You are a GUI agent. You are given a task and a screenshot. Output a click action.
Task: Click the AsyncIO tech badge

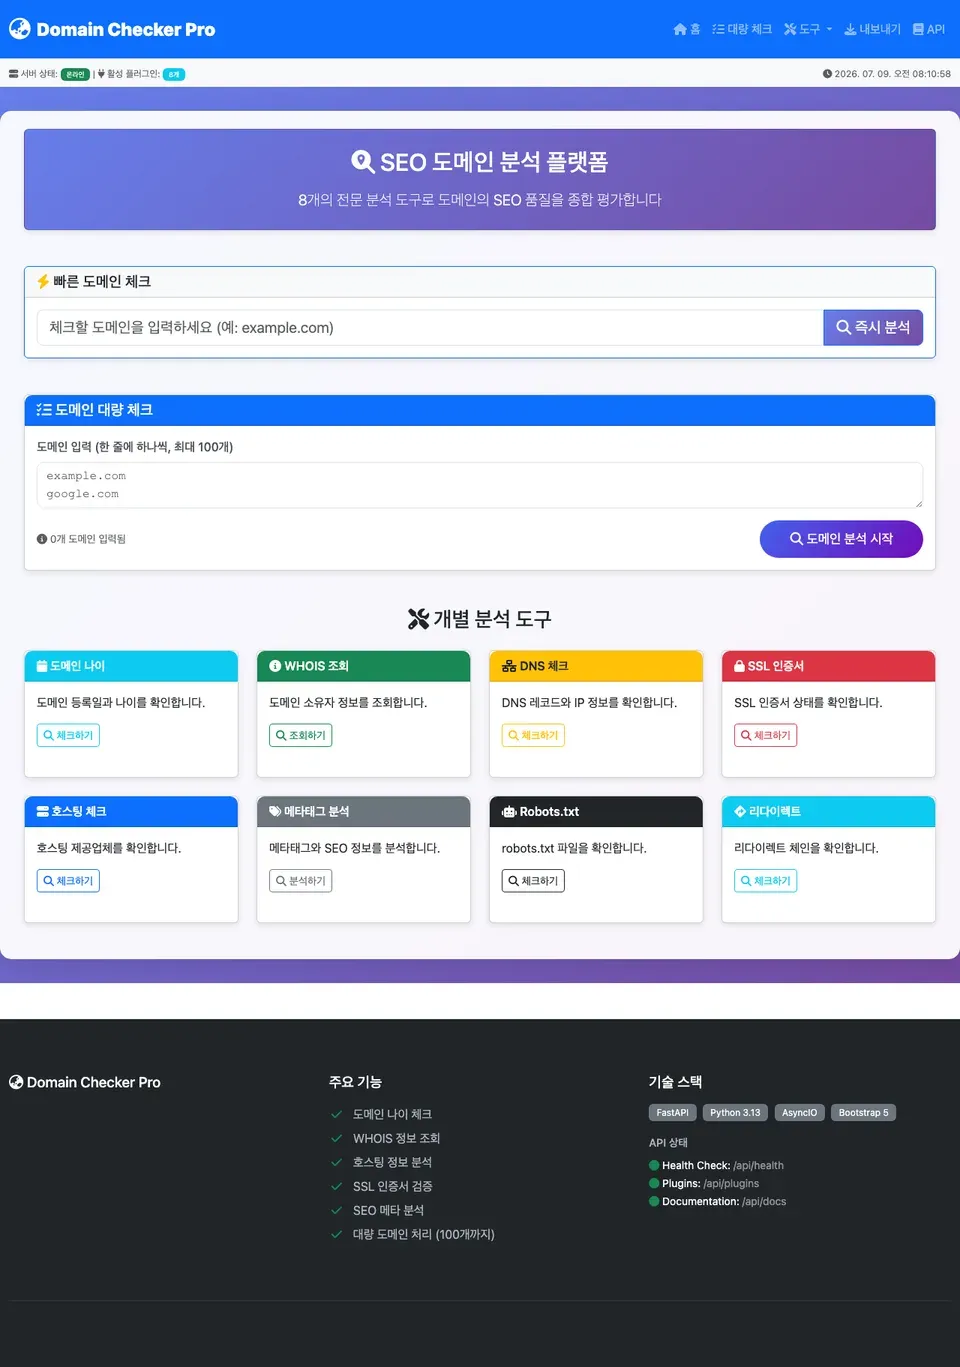[x=800, y=1113]
